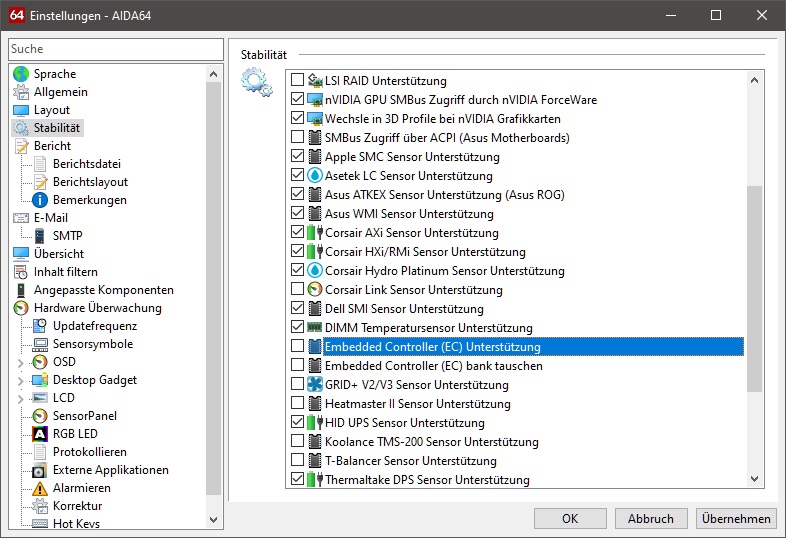Screen dimensions: 786x538
Task: Uncheck Apple SMC Sensor Unterstützung
Action: click(x=297, y=156)
